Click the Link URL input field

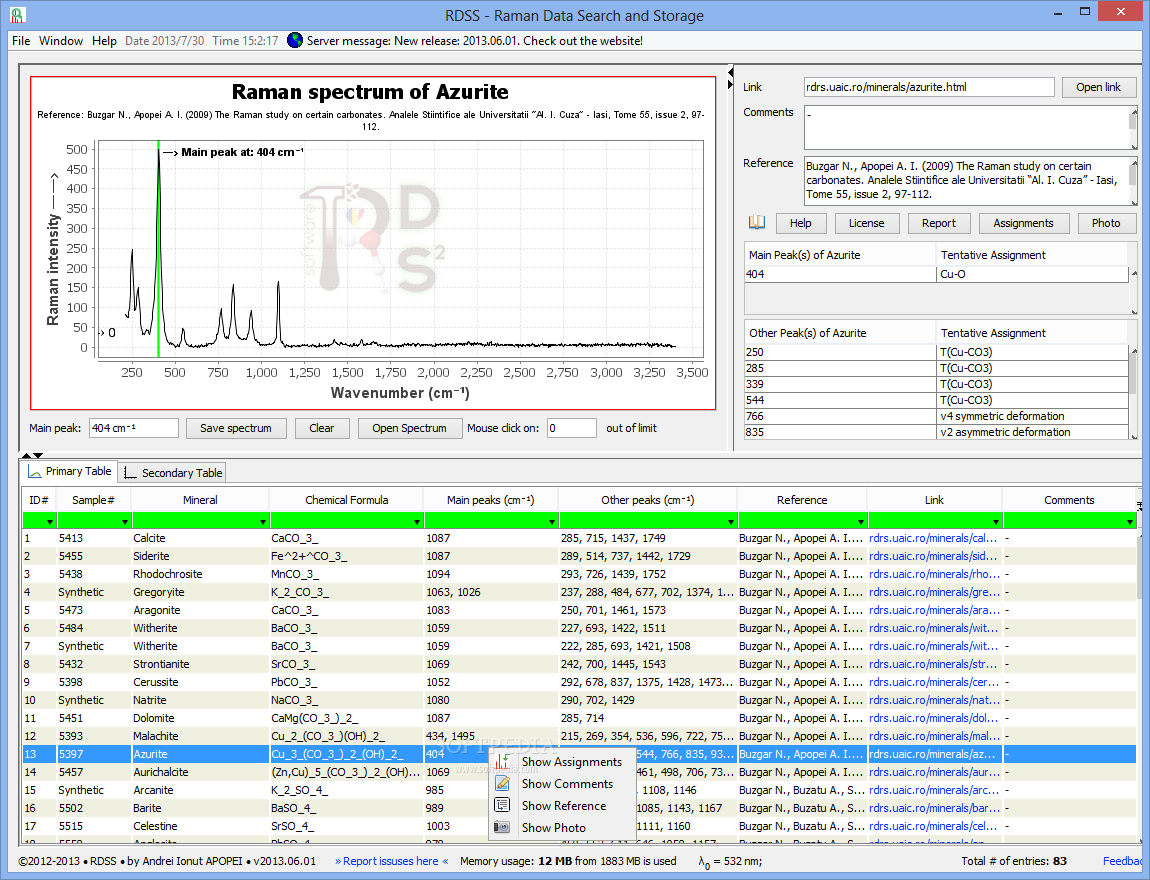(929, 87)
